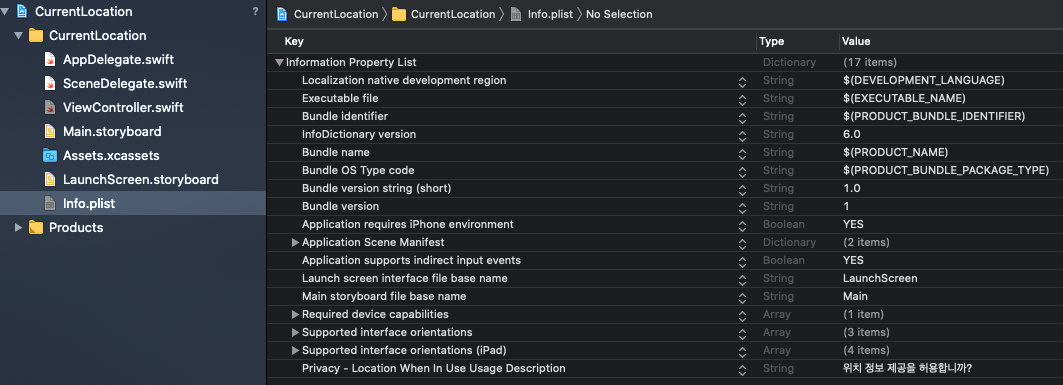Select the $(DEVELOPMENT_LANGUAGE) value cell
The image size is (1063, 385).
(923, 80)
